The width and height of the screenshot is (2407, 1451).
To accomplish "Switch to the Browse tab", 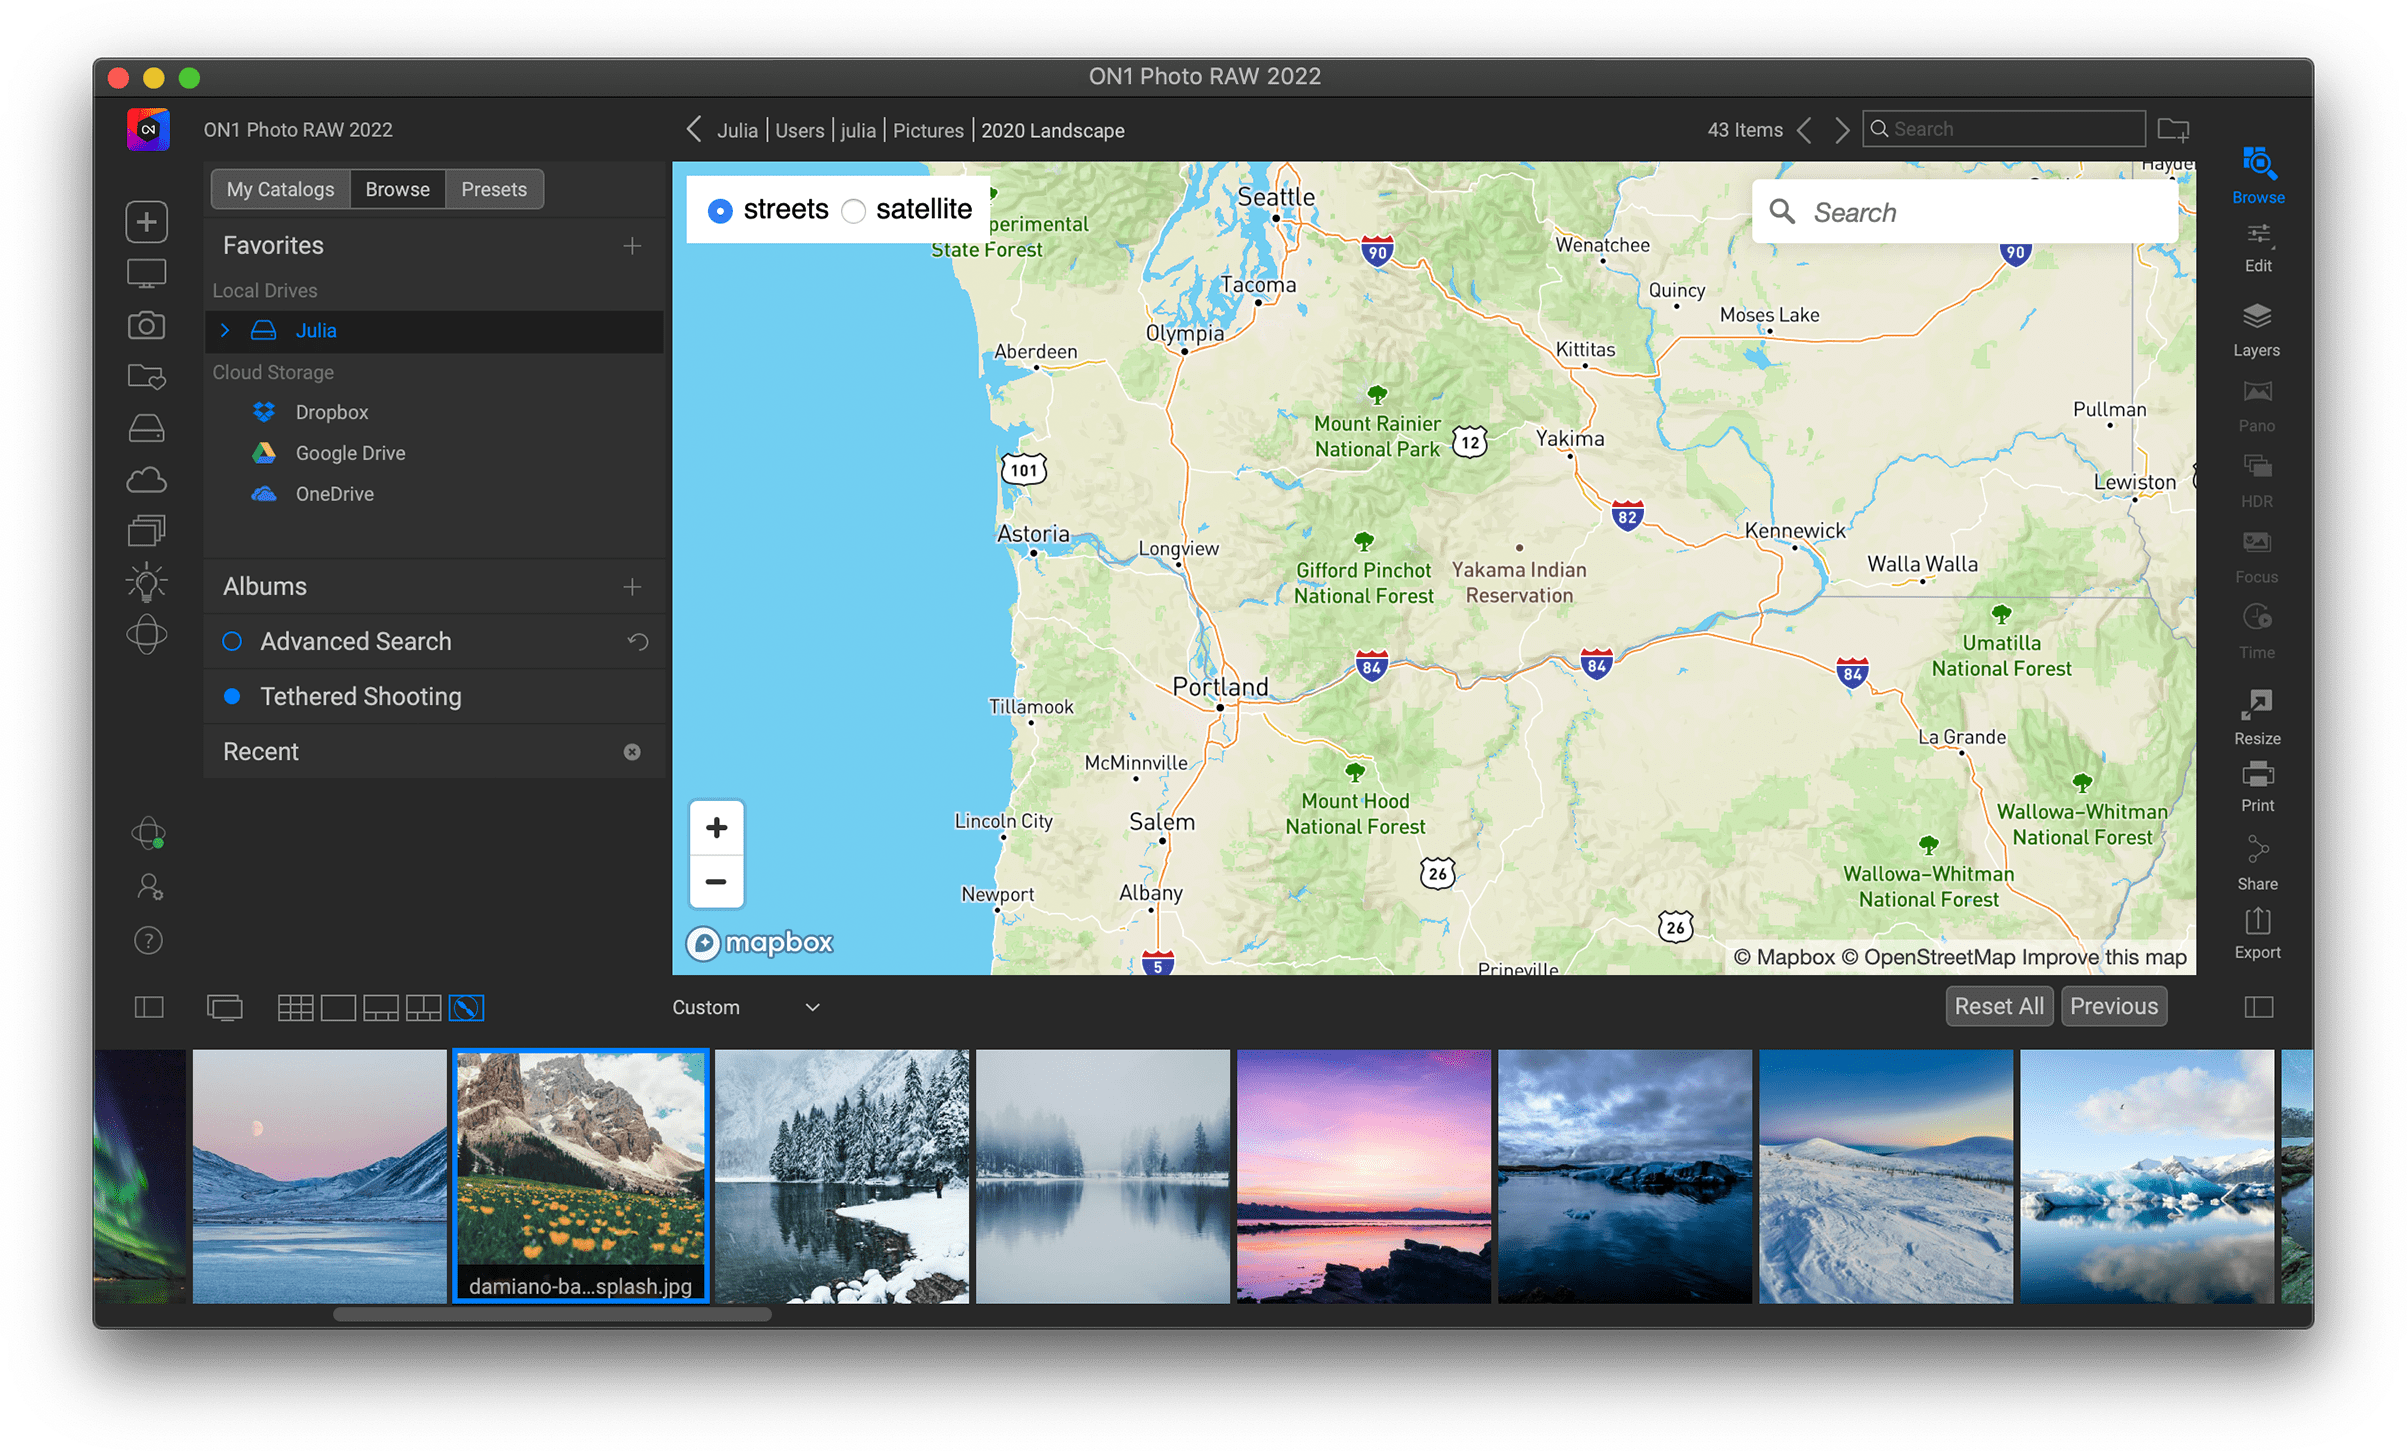I will [x=397, y=189].
